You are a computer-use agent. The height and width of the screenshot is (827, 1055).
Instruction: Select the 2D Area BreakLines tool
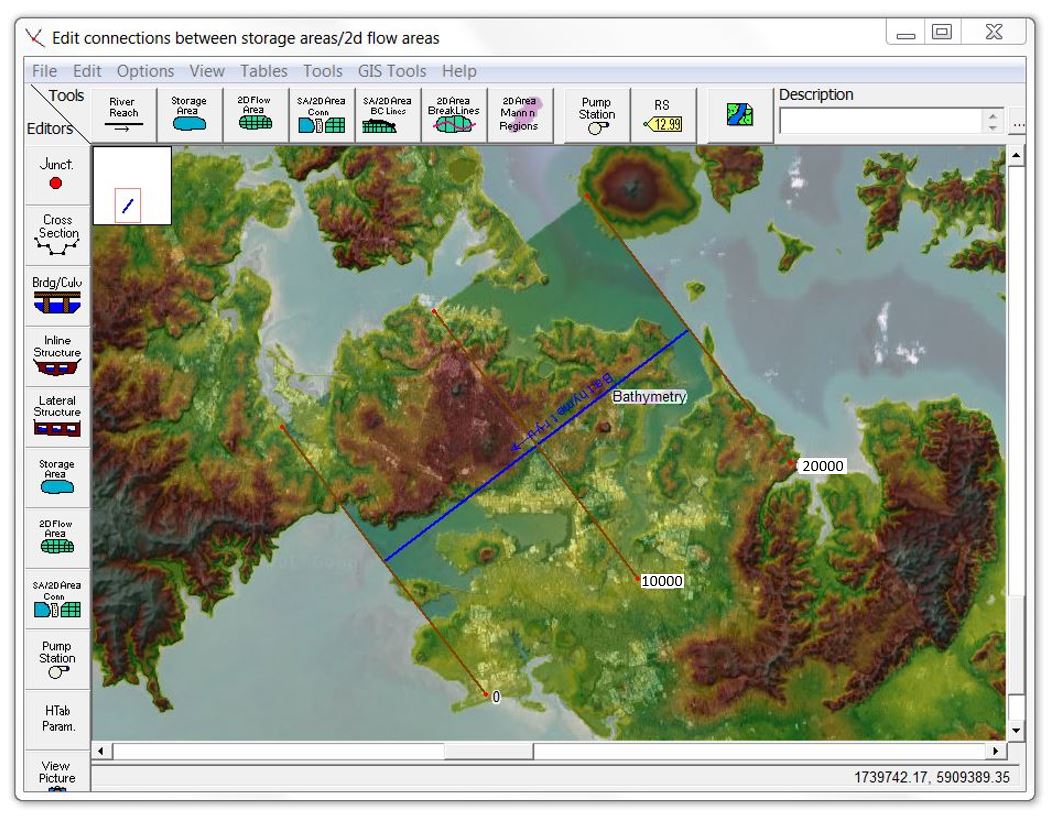[x=453, y=115]
